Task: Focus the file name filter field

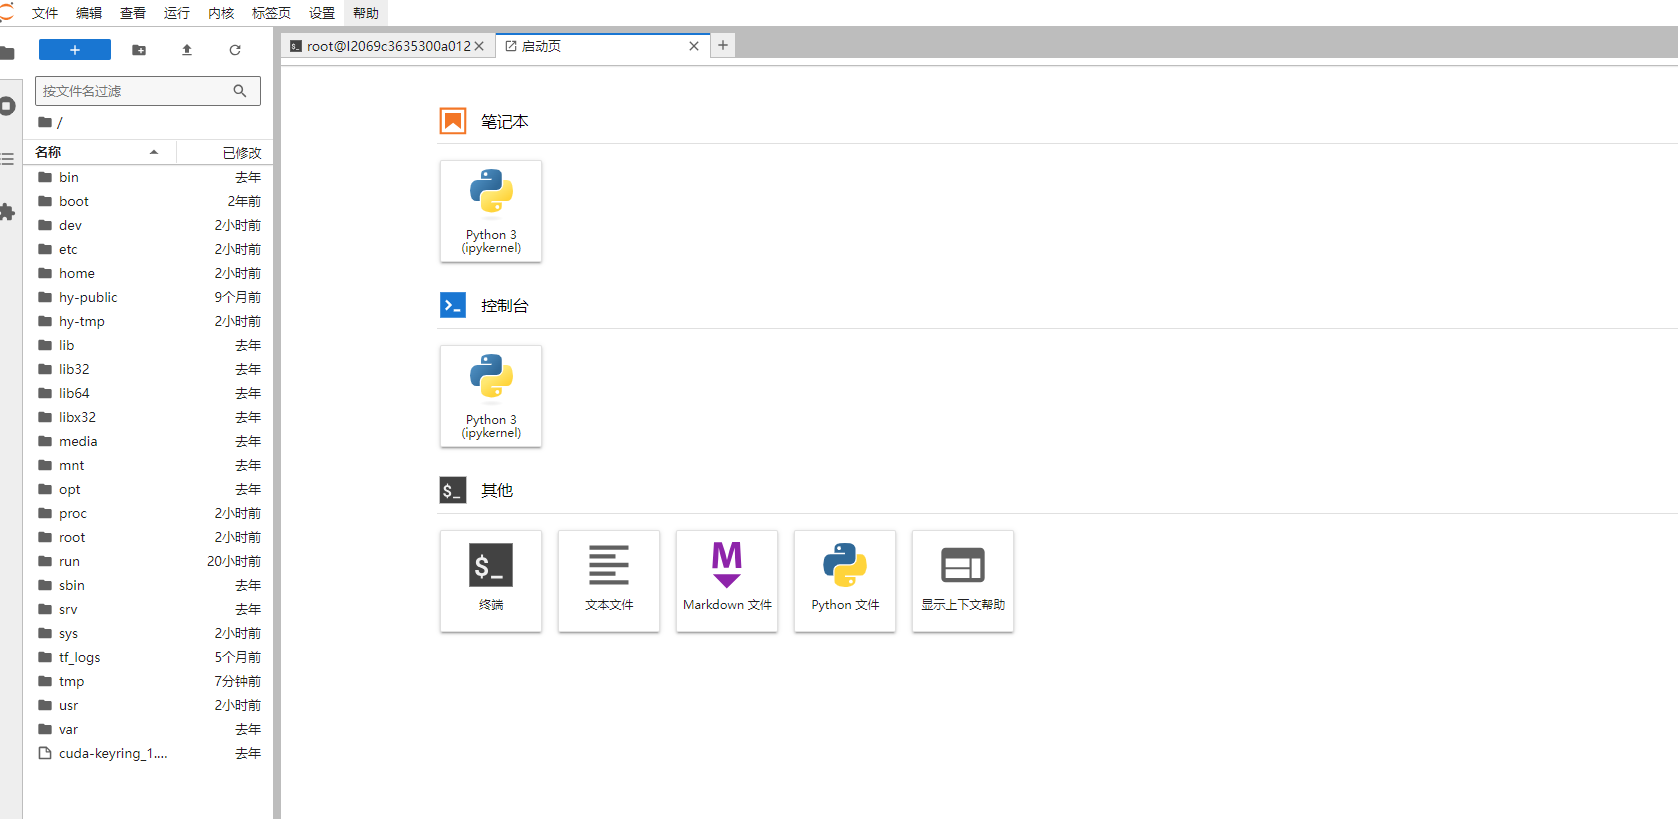Action: tap(135, 91)
